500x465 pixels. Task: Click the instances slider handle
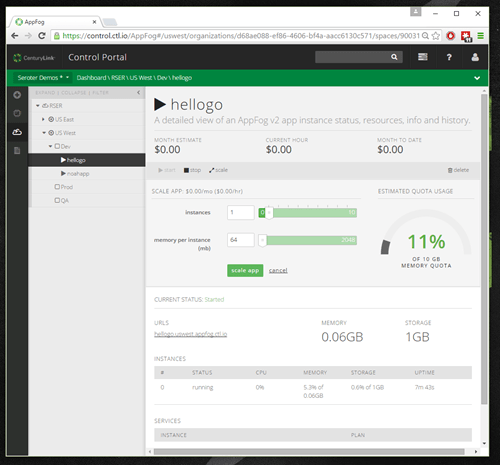pos(269,213)
